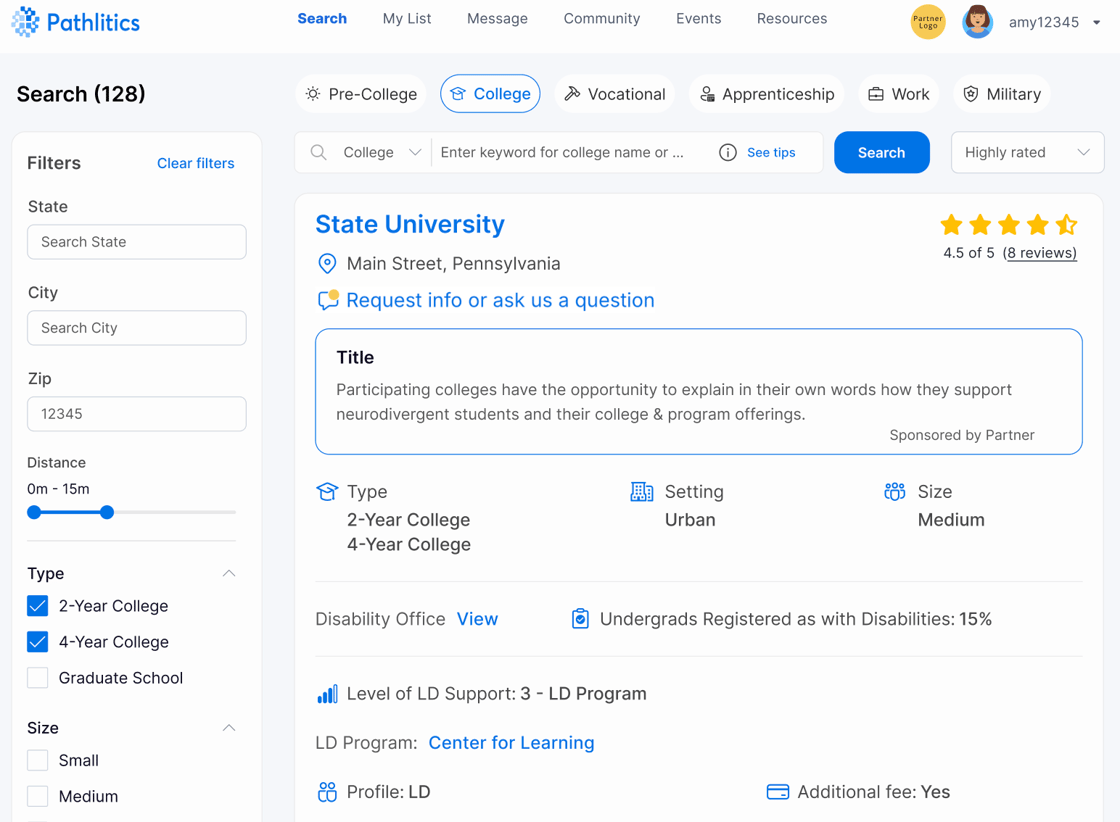This screenshot has width=1120, height=822.
Task: Click the Clear filters link
Action: click(195, 163)
